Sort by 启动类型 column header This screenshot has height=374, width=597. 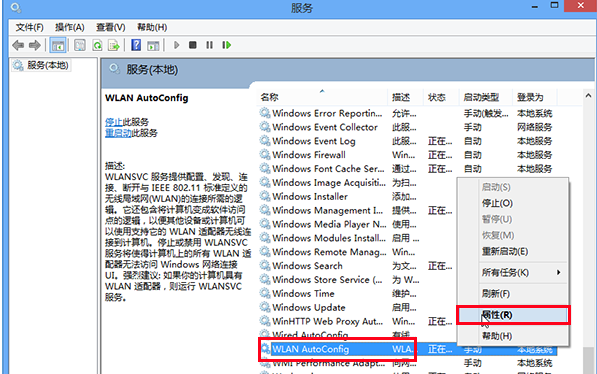[x=481, y=97]
